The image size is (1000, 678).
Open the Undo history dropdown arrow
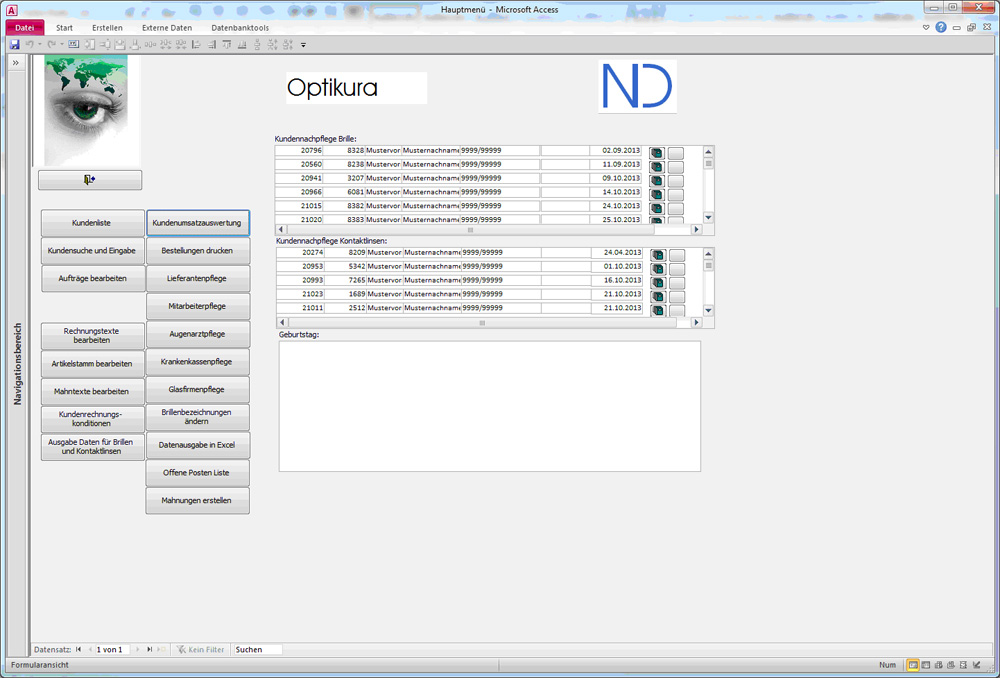pos(40,45)
